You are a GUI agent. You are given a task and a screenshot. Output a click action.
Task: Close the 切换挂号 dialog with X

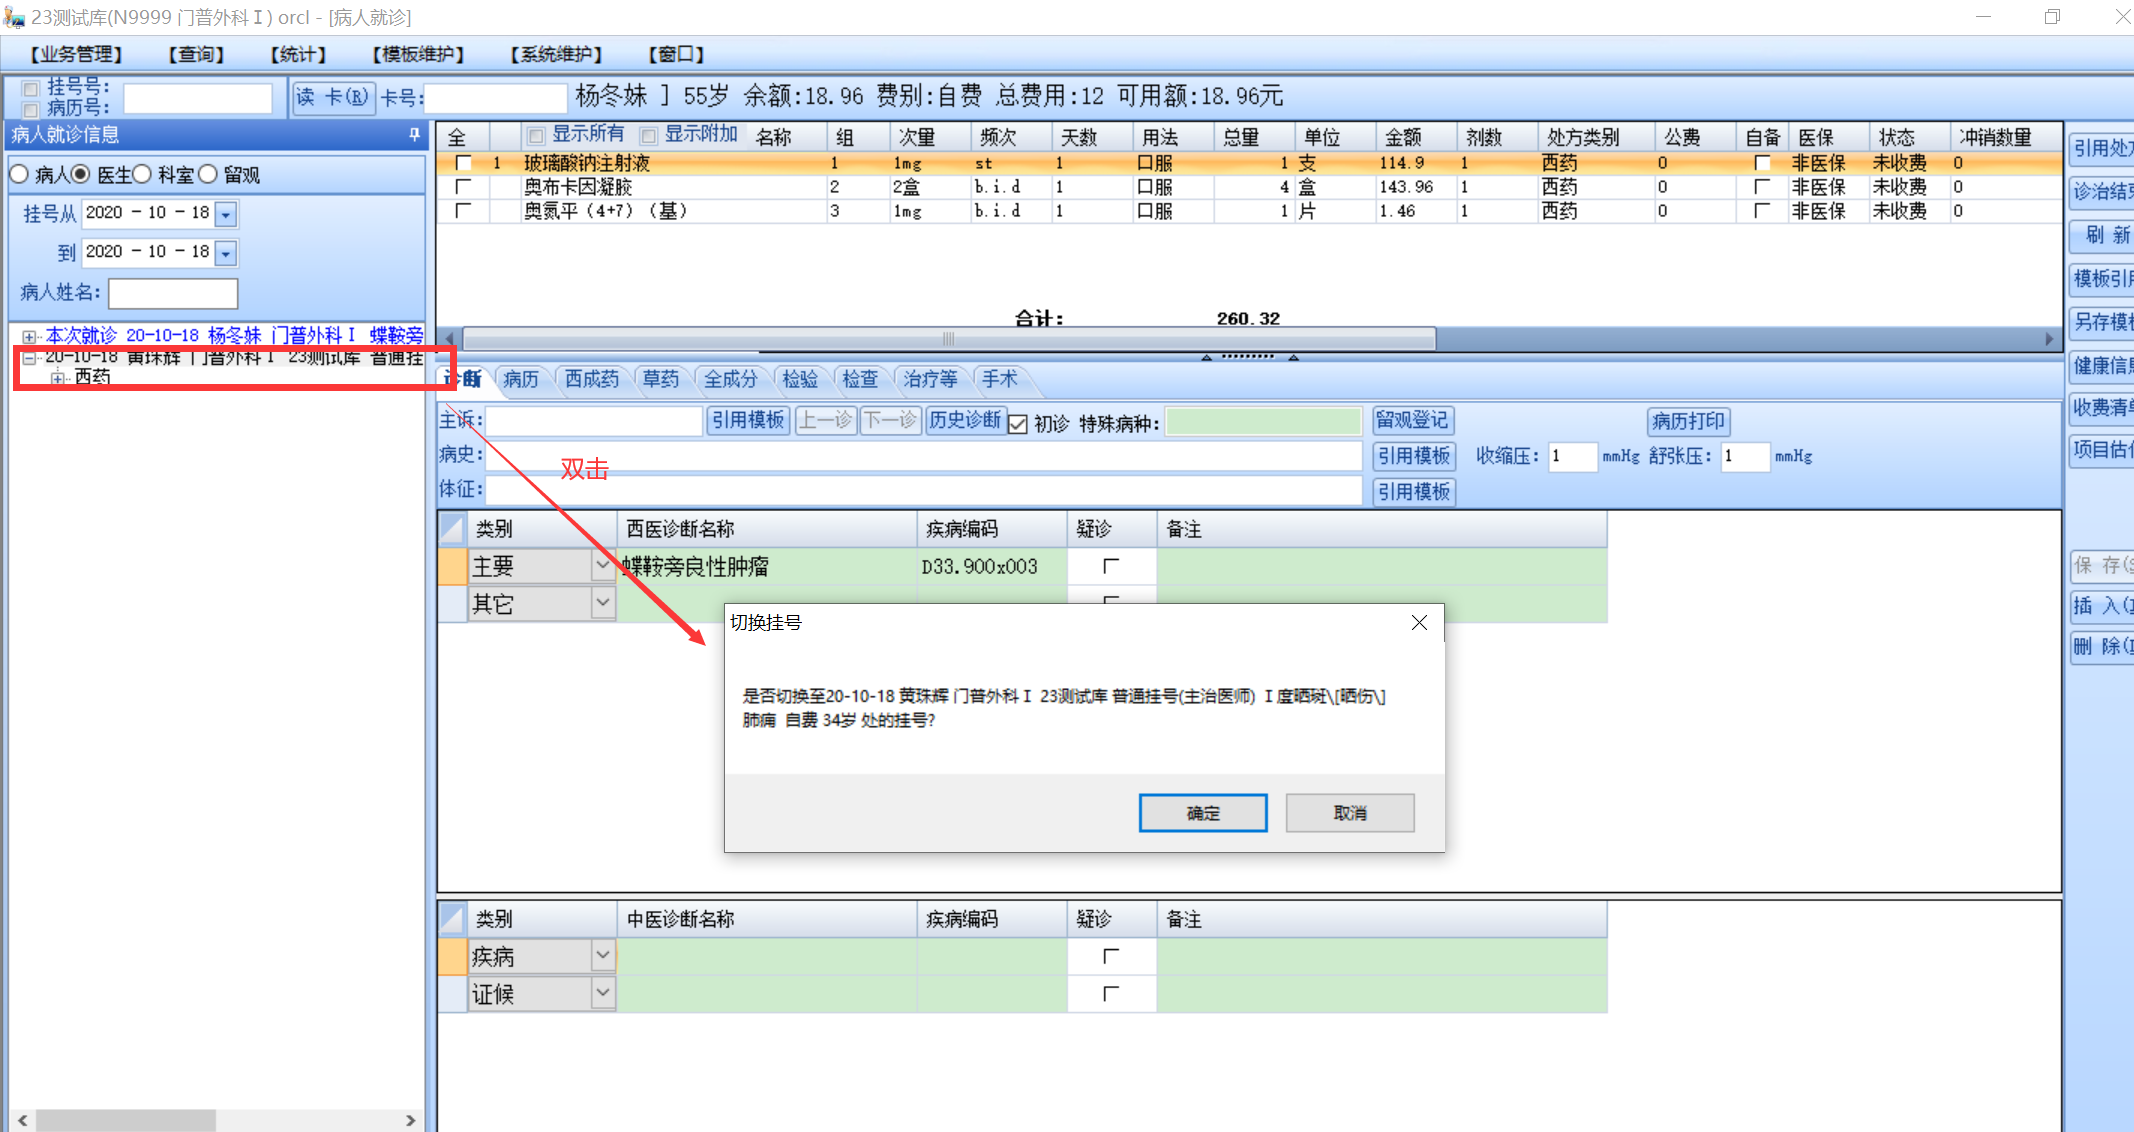click(x=1418, y=623)
